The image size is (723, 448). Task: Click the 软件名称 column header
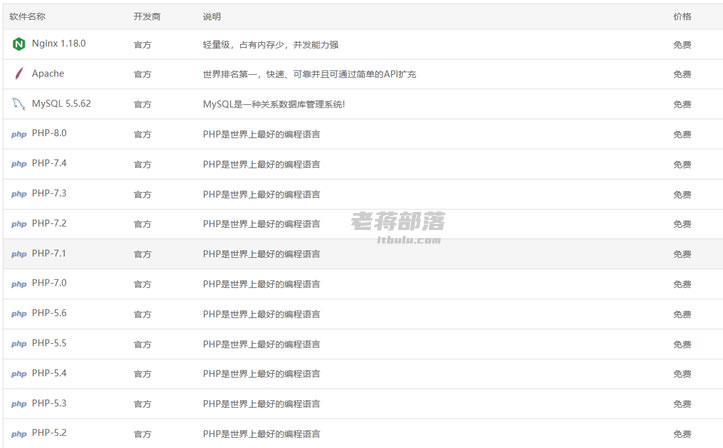click(x=27, y=17)
